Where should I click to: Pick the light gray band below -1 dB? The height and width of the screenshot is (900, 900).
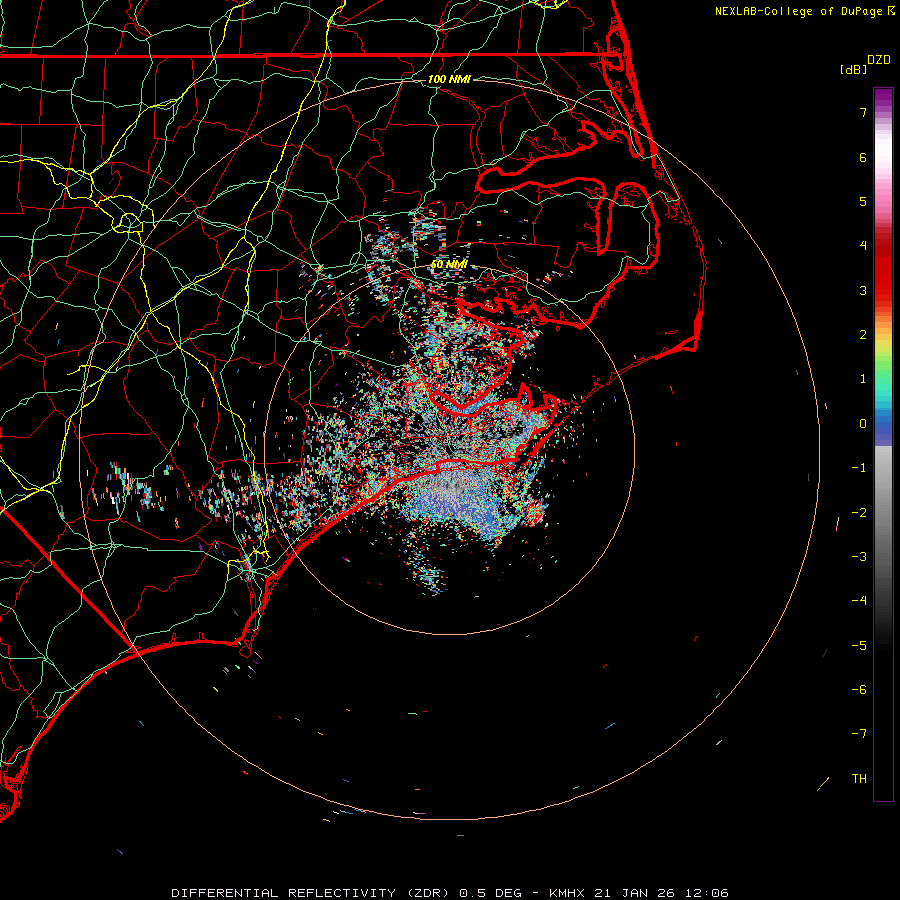[883, 475]
